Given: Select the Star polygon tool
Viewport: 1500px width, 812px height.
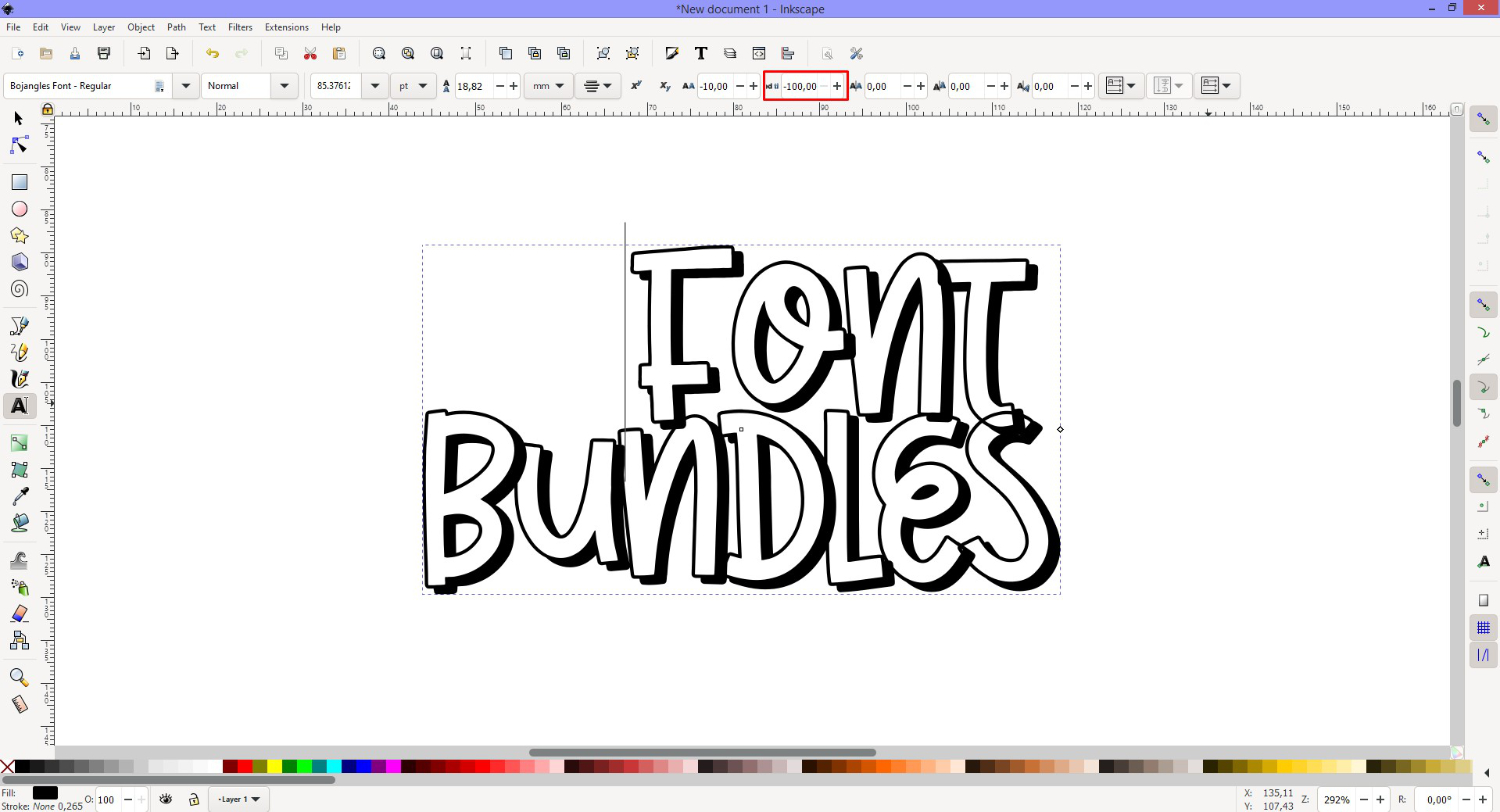Looking at the screenshot, I should pyautogui.click(x=19, y=235).
